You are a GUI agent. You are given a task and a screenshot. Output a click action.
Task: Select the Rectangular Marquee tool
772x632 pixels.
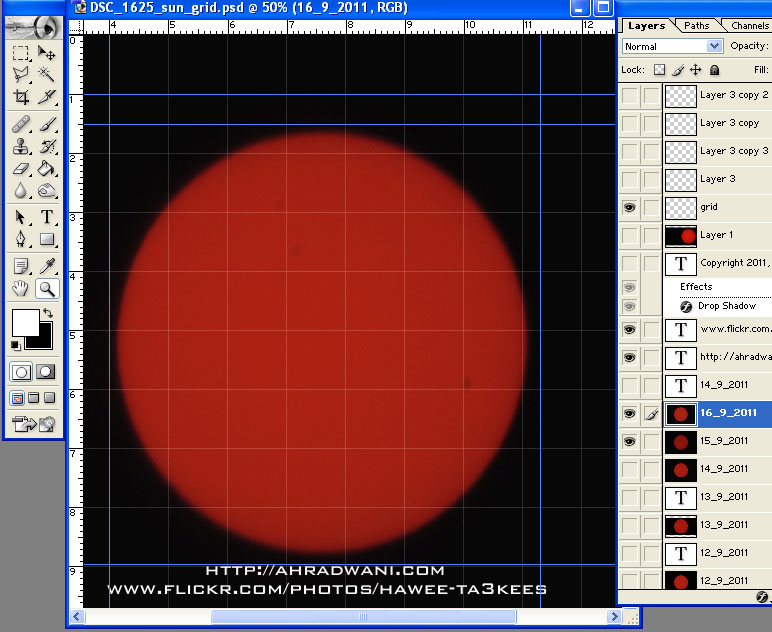pos(21,53)
